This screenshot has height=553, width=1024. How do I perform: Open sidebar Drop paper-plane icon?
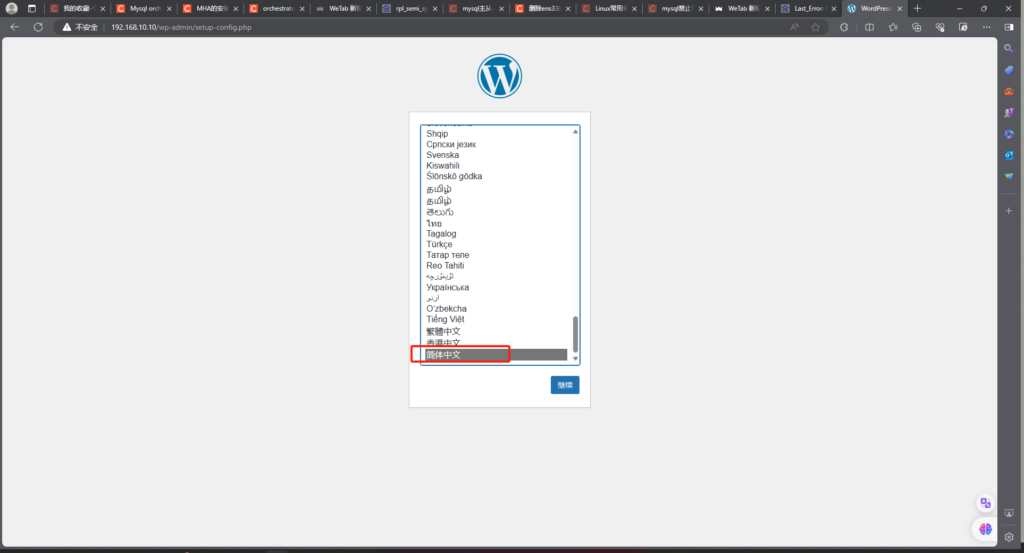1009,176
